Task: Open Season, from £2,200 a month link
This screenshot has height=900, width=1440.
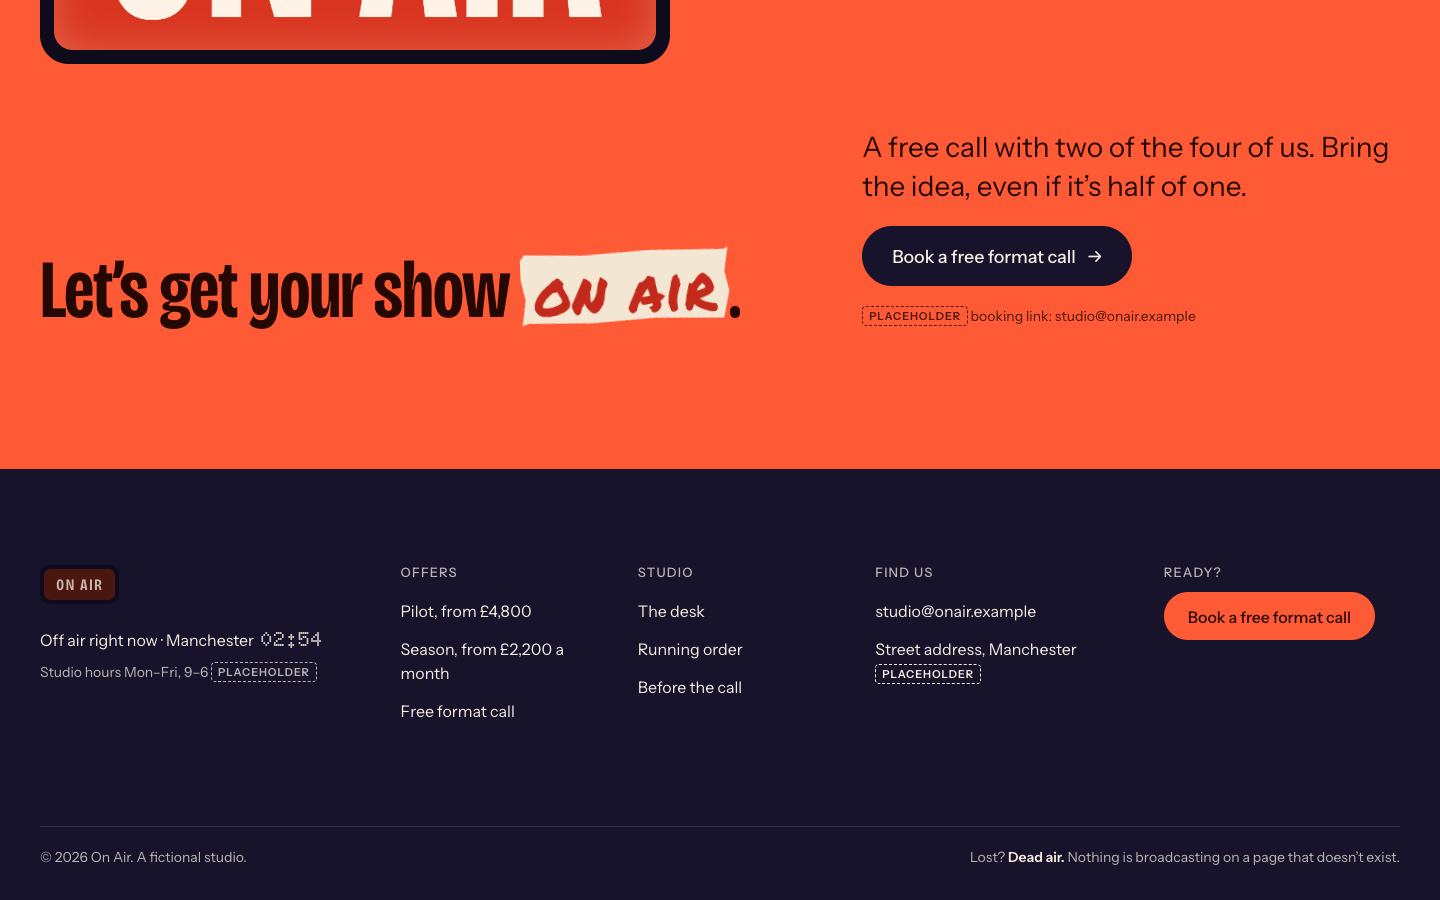Action: coord(482,661)
